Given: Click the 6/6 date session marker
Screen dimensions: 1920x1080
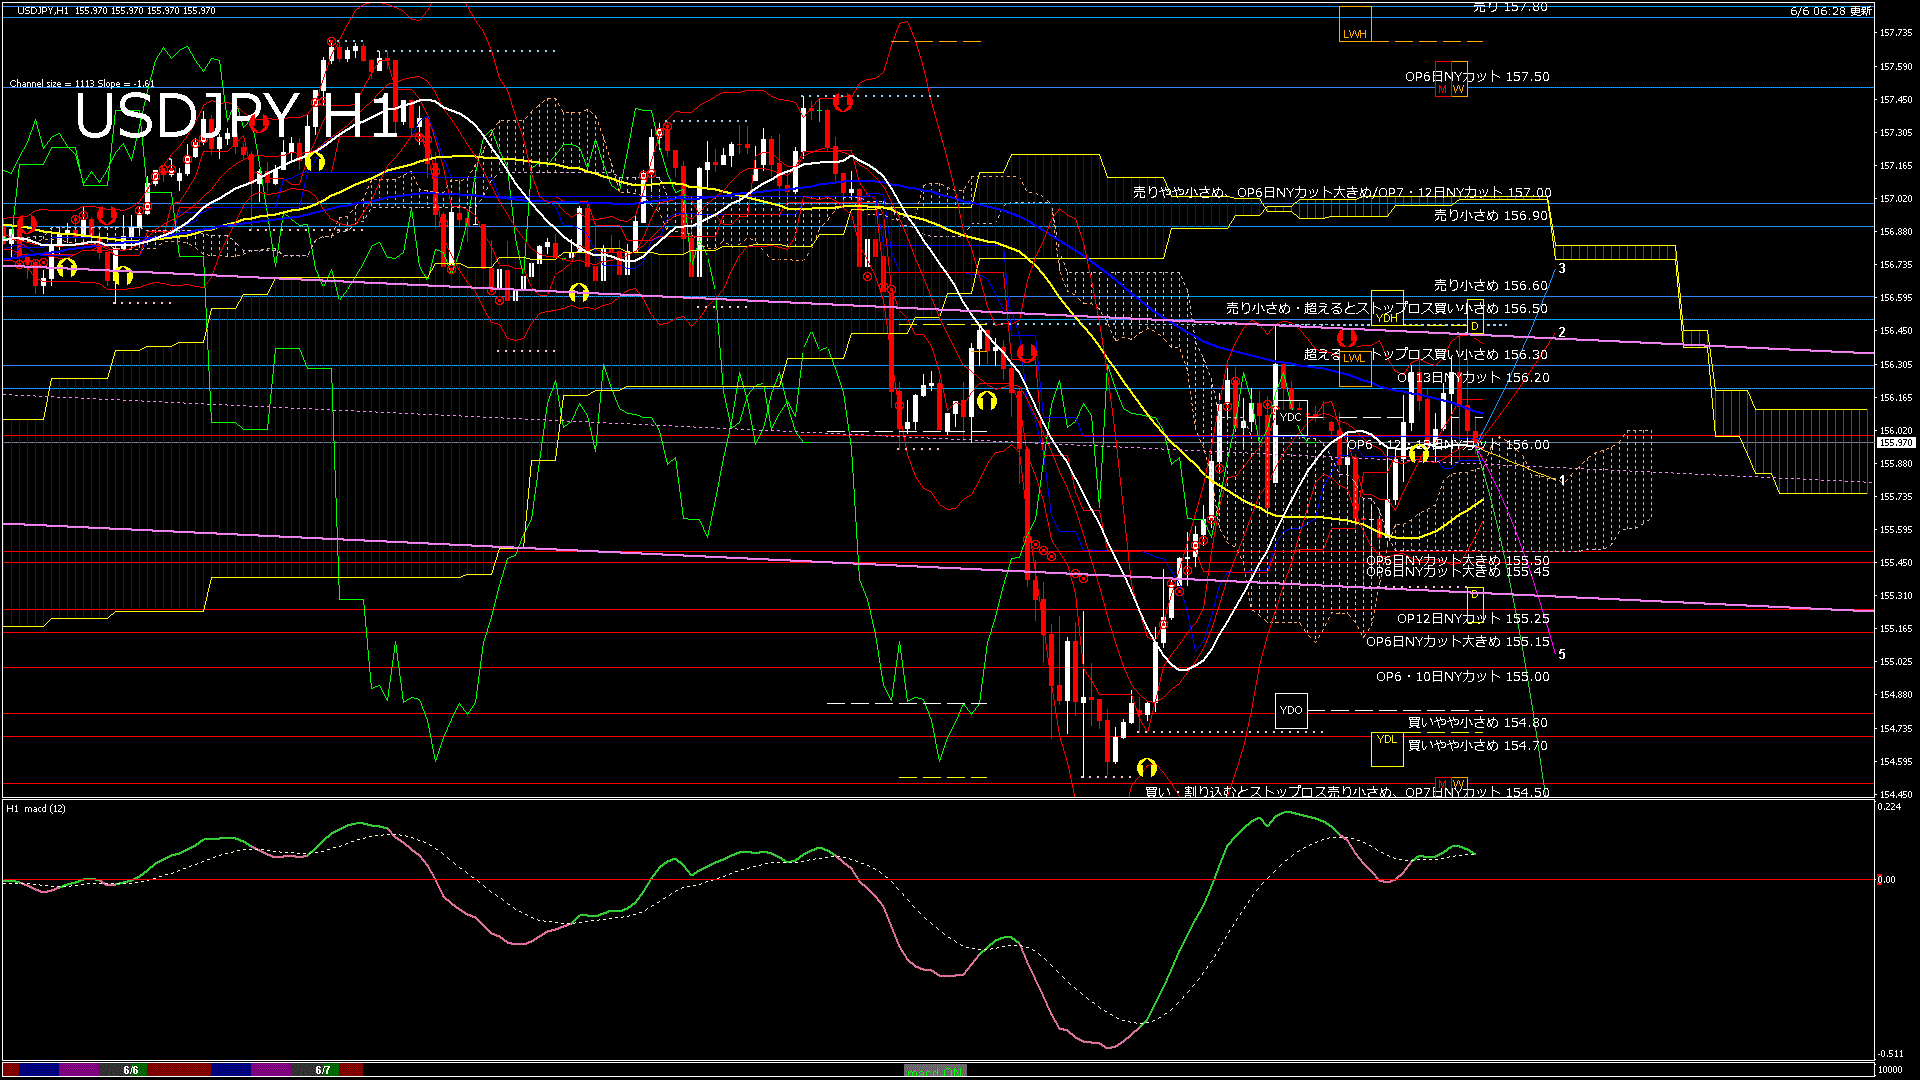Looking at the screenshot, I should click(131, 1070).
